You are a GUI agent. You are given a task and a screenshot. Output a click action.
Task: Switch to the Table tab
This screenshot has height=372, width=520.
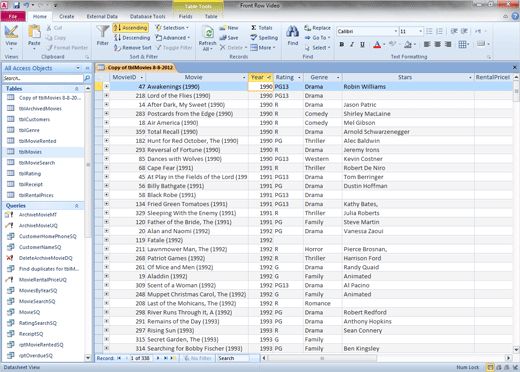click(x=211, y=16)
